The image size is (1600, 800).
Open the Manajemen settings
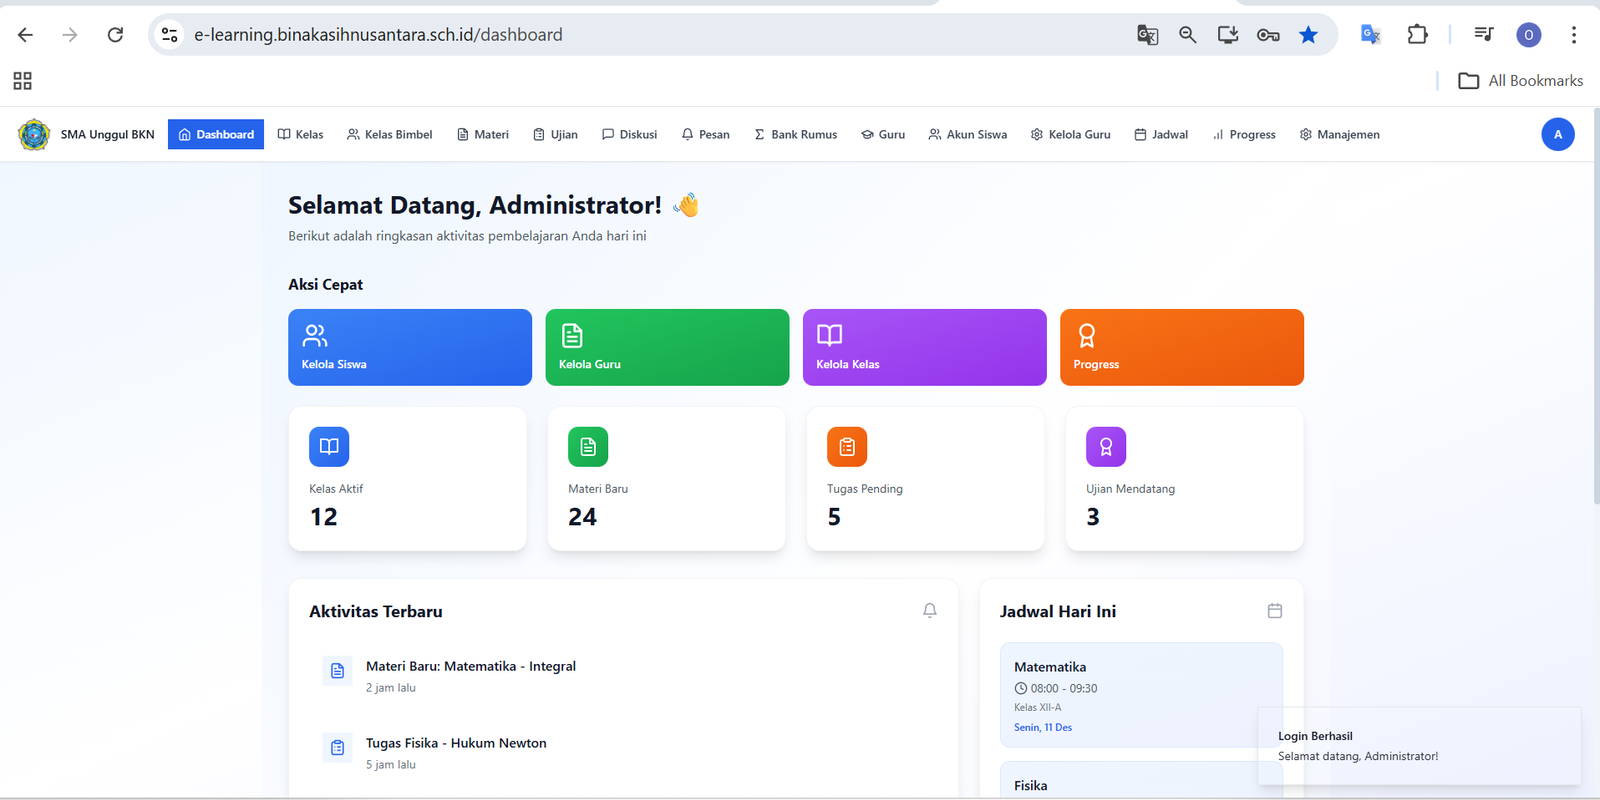[x=1339, y=134]
